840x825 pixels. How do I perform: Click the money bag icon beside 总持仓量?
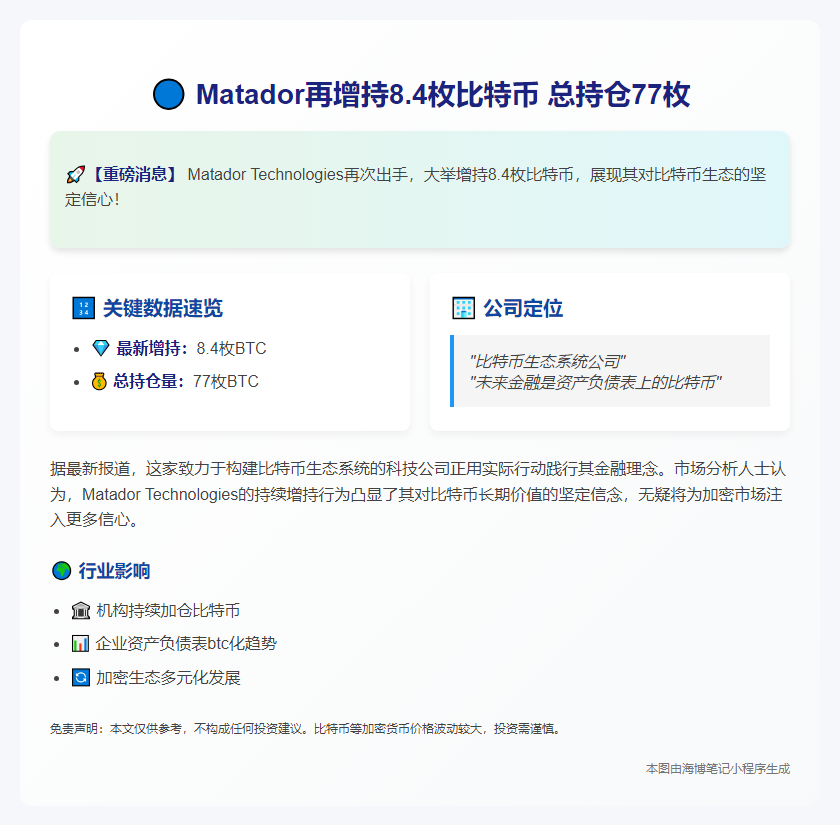coord(99,381)
